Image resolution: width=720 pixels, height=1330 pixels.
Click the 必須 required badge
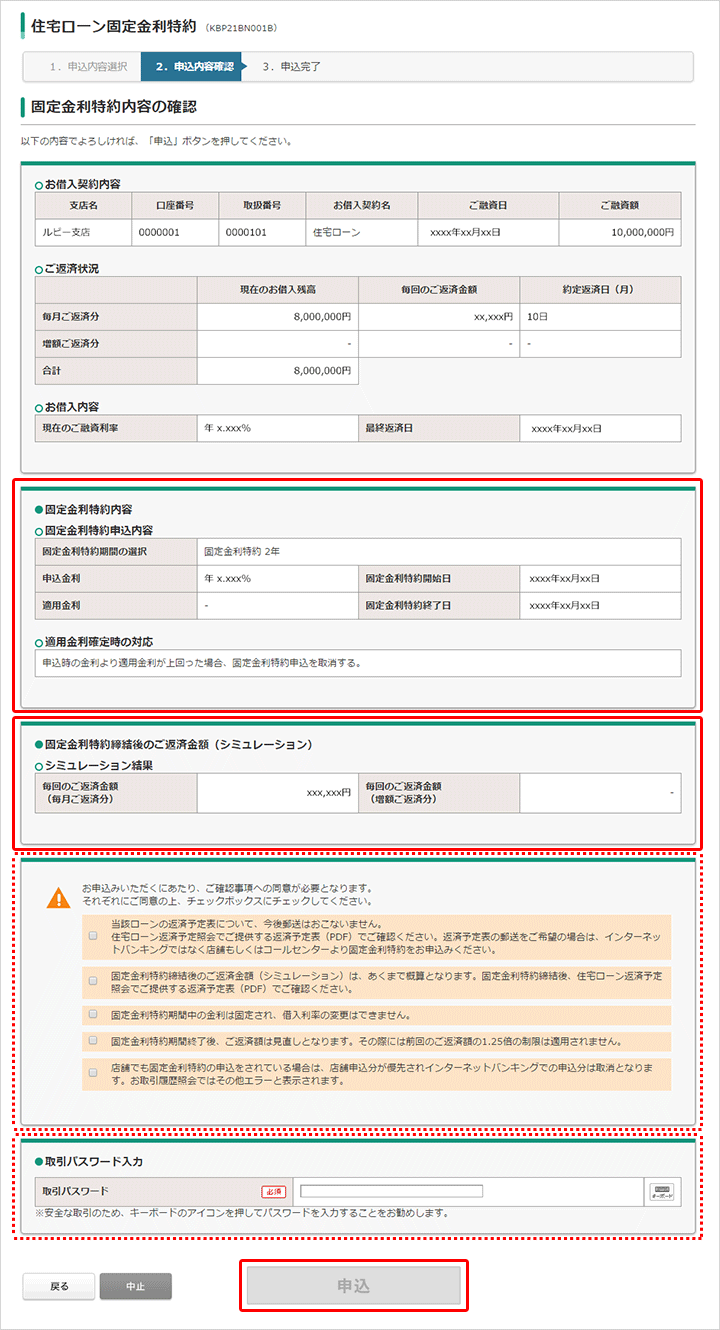pyautogui.click(x=274, y=1191)
